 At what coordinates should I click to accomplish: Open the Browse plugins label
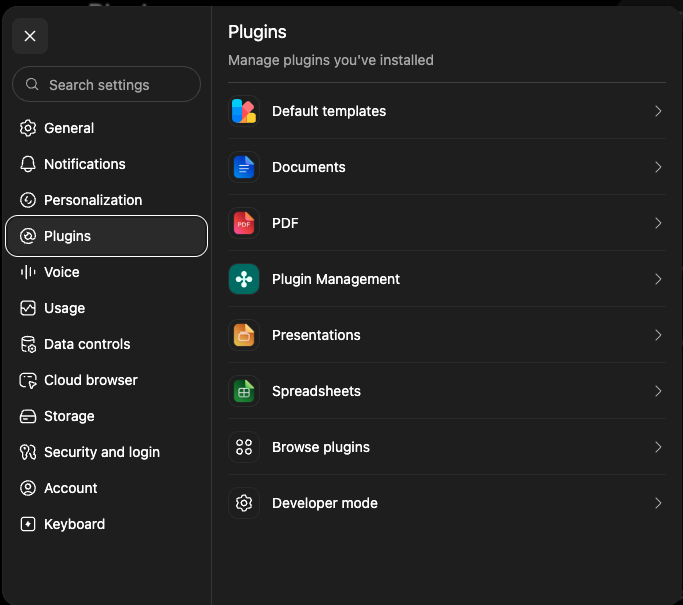[x=321, y=447]
